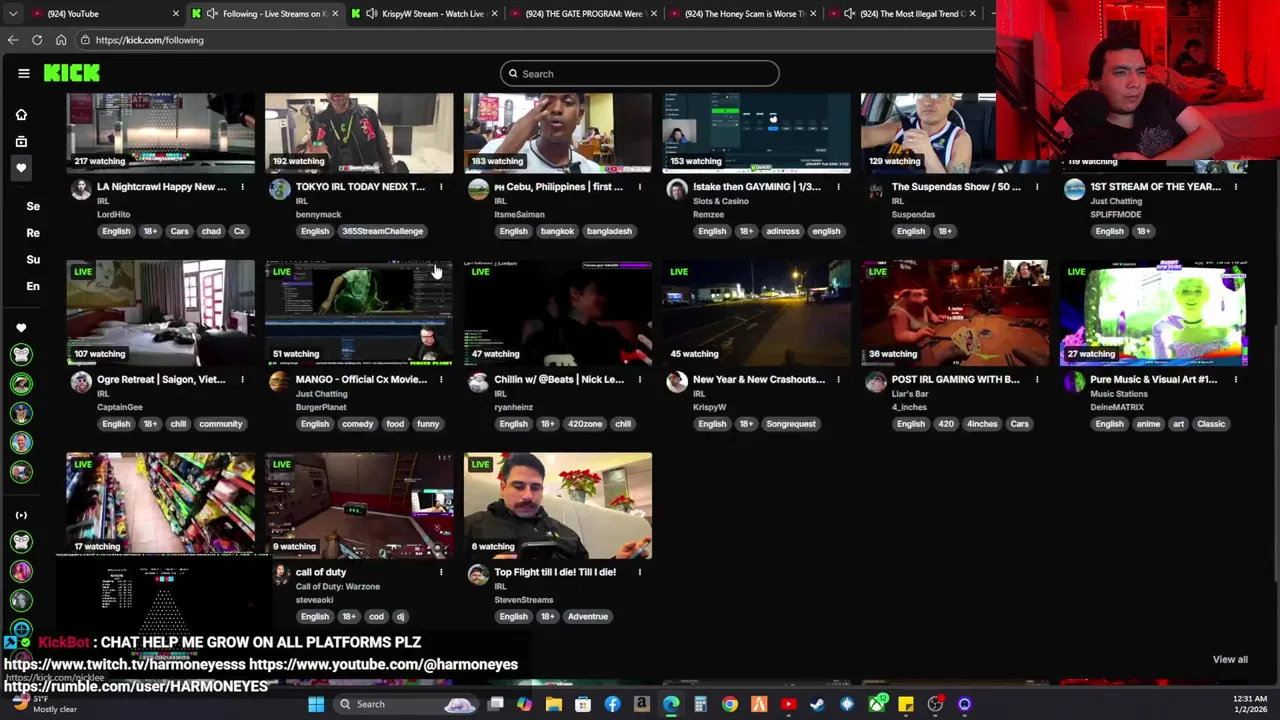Image resolution: width=1280 pixels, height=720 pixels.
Task: Open Amazon app in taskbar
Action: tap(642, 704)
